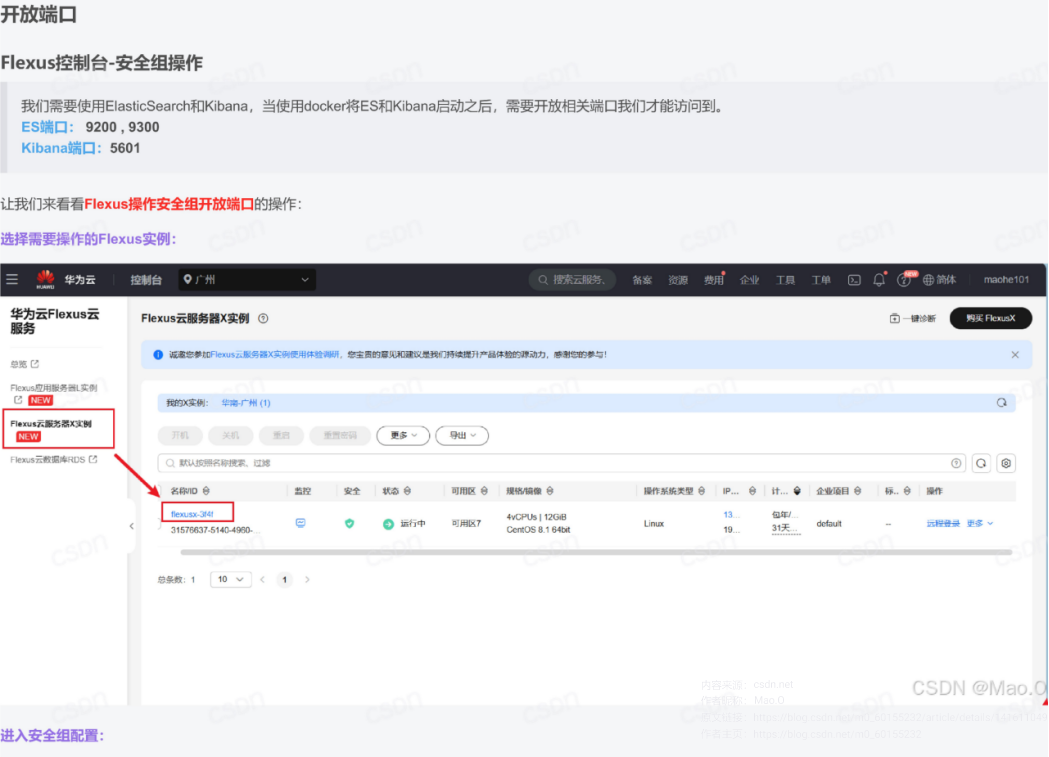The width and height of the screenshot is (1049, 757).
Task: Click the sort icon on 企业项目 column
Action: (x=858, y=491)
